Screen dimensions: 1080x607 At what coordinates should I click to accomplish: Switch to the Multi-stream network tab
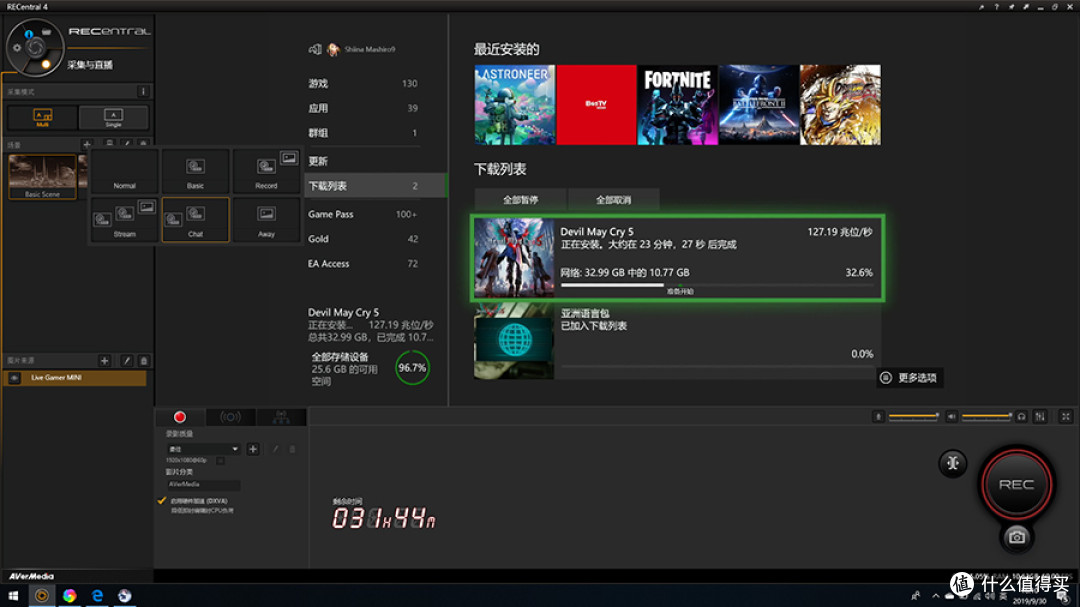click(x=281, y=417)
